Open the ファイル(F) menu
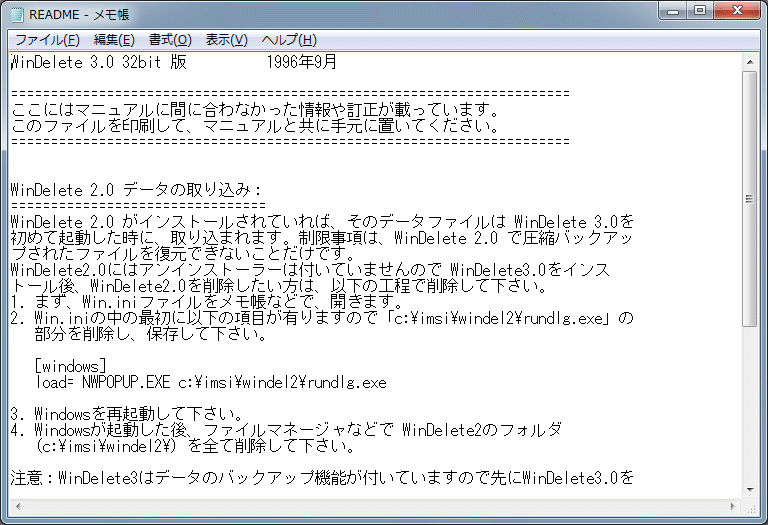Image resolution: width=768 pixels, height=525 pixels. [47, 40]
